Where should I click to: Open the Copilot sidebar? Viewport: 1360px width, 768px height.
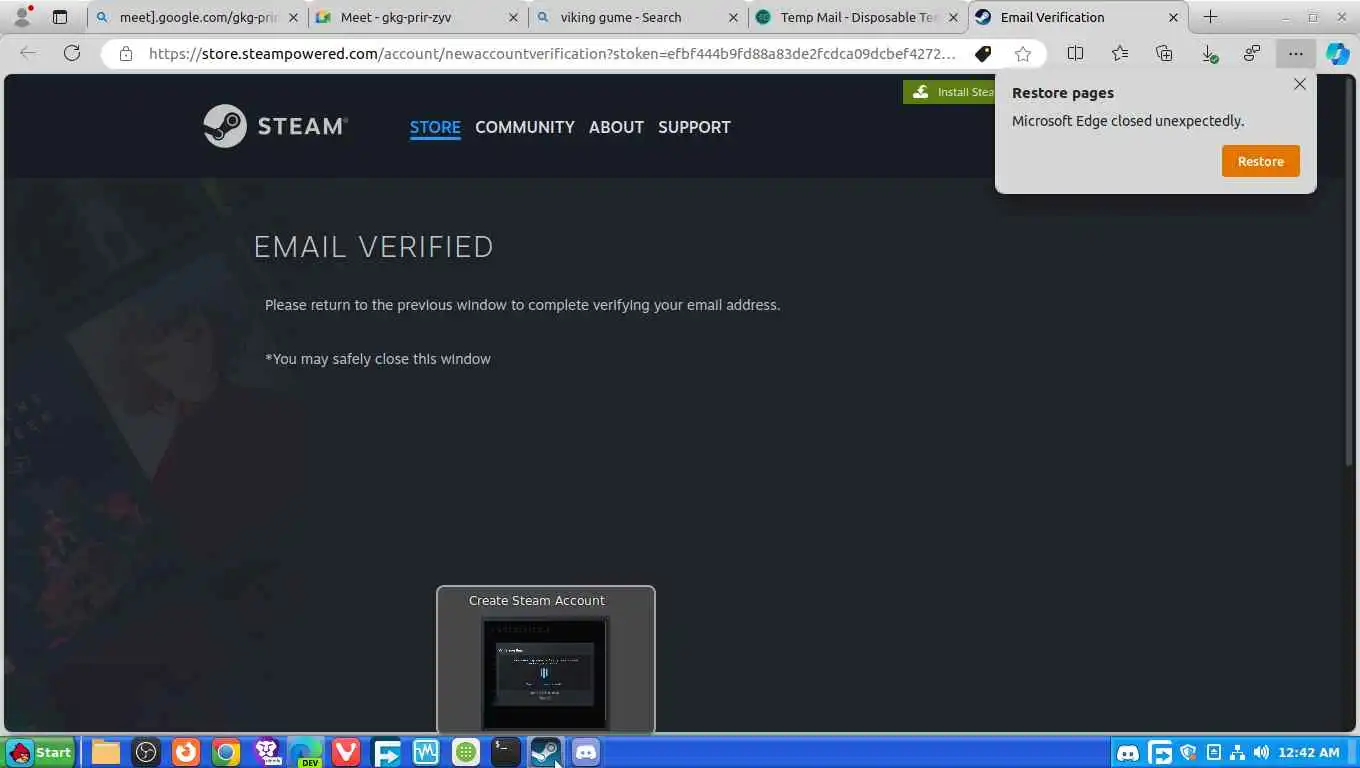point(1337,54)
